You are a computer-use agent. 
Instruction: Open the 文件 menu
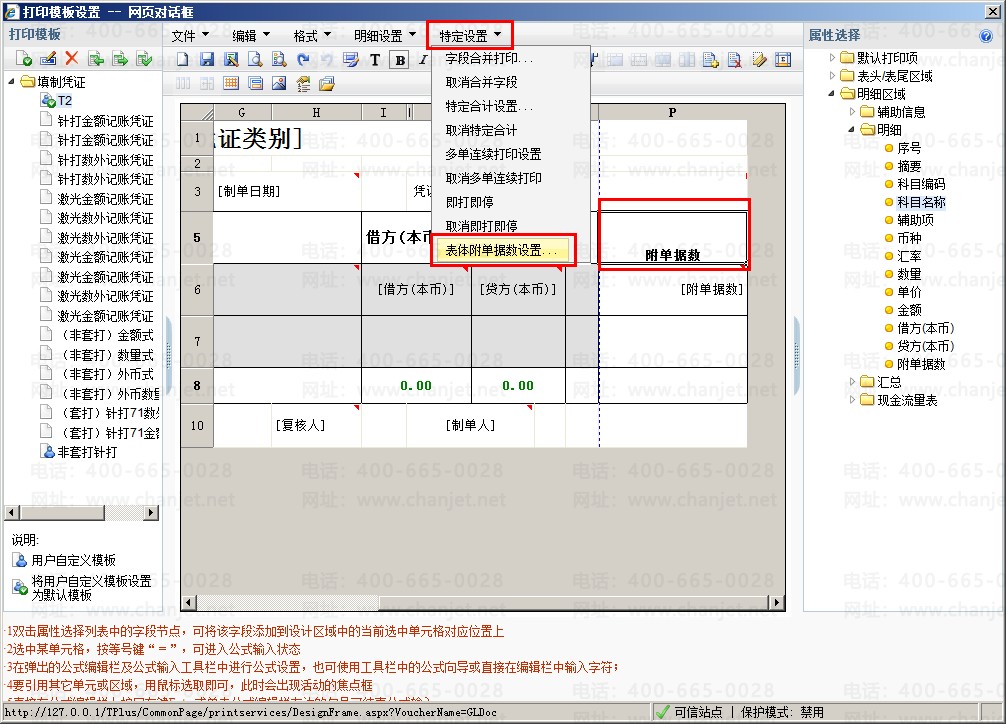pos(192,36)
